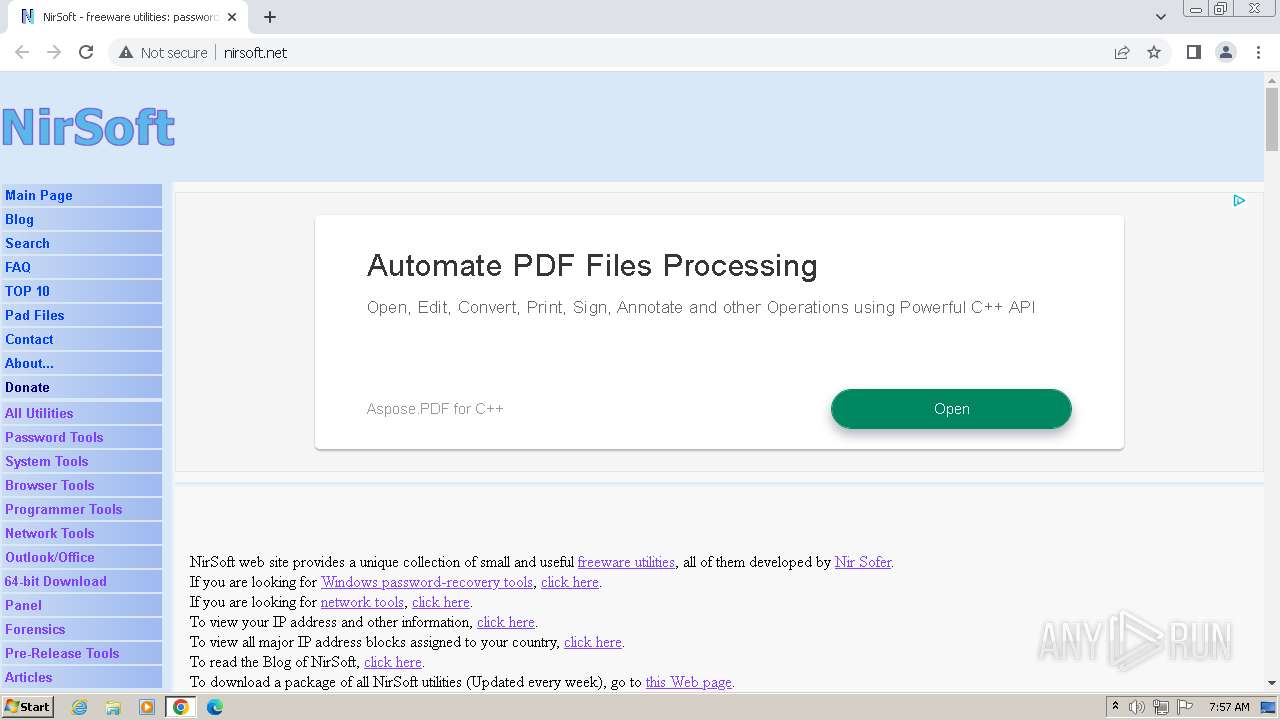Click here link for IP address info
This screenshot has width=1280, height=720.
coord(506,622)
